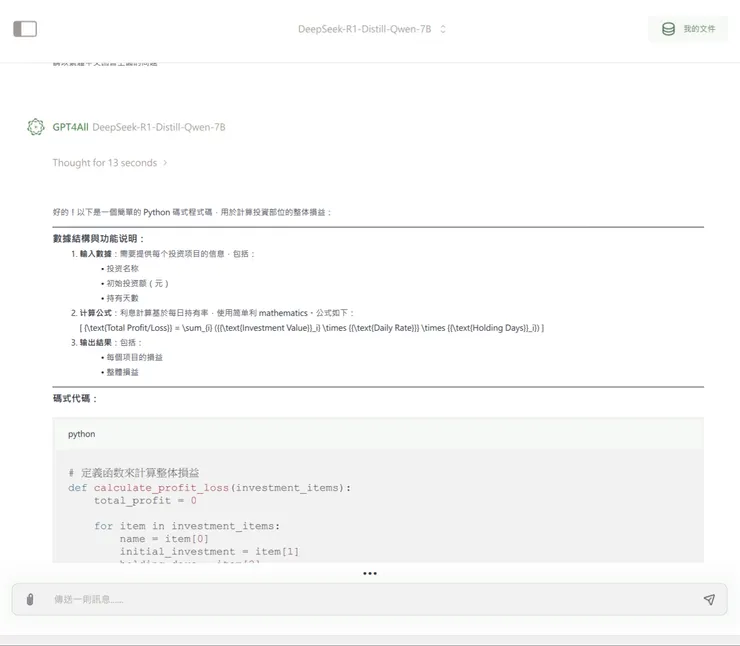Image resolution: width=740 pixels, height=646 pixels.
Task: Click the 碼式代碼 heading
Action: (x=75, y=399)
